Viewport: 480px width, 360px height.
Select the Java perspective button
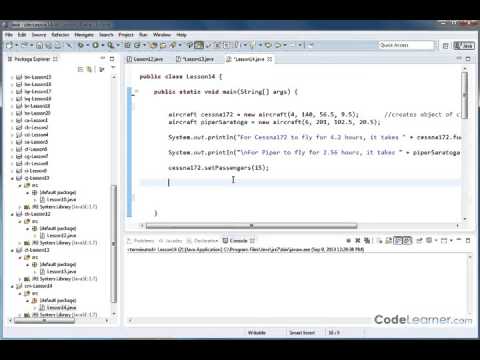464,45
